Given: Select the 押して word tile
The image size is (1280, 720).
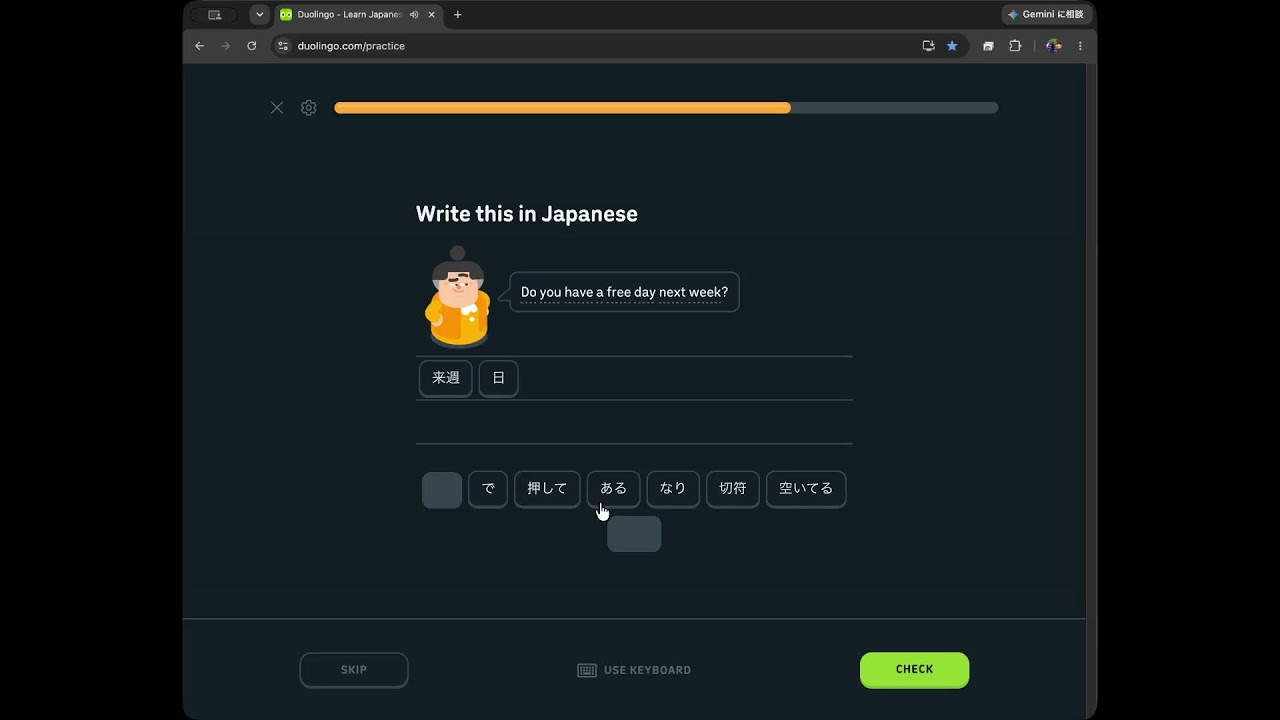Looking at the screenshot, I should [x=547, y=489].
